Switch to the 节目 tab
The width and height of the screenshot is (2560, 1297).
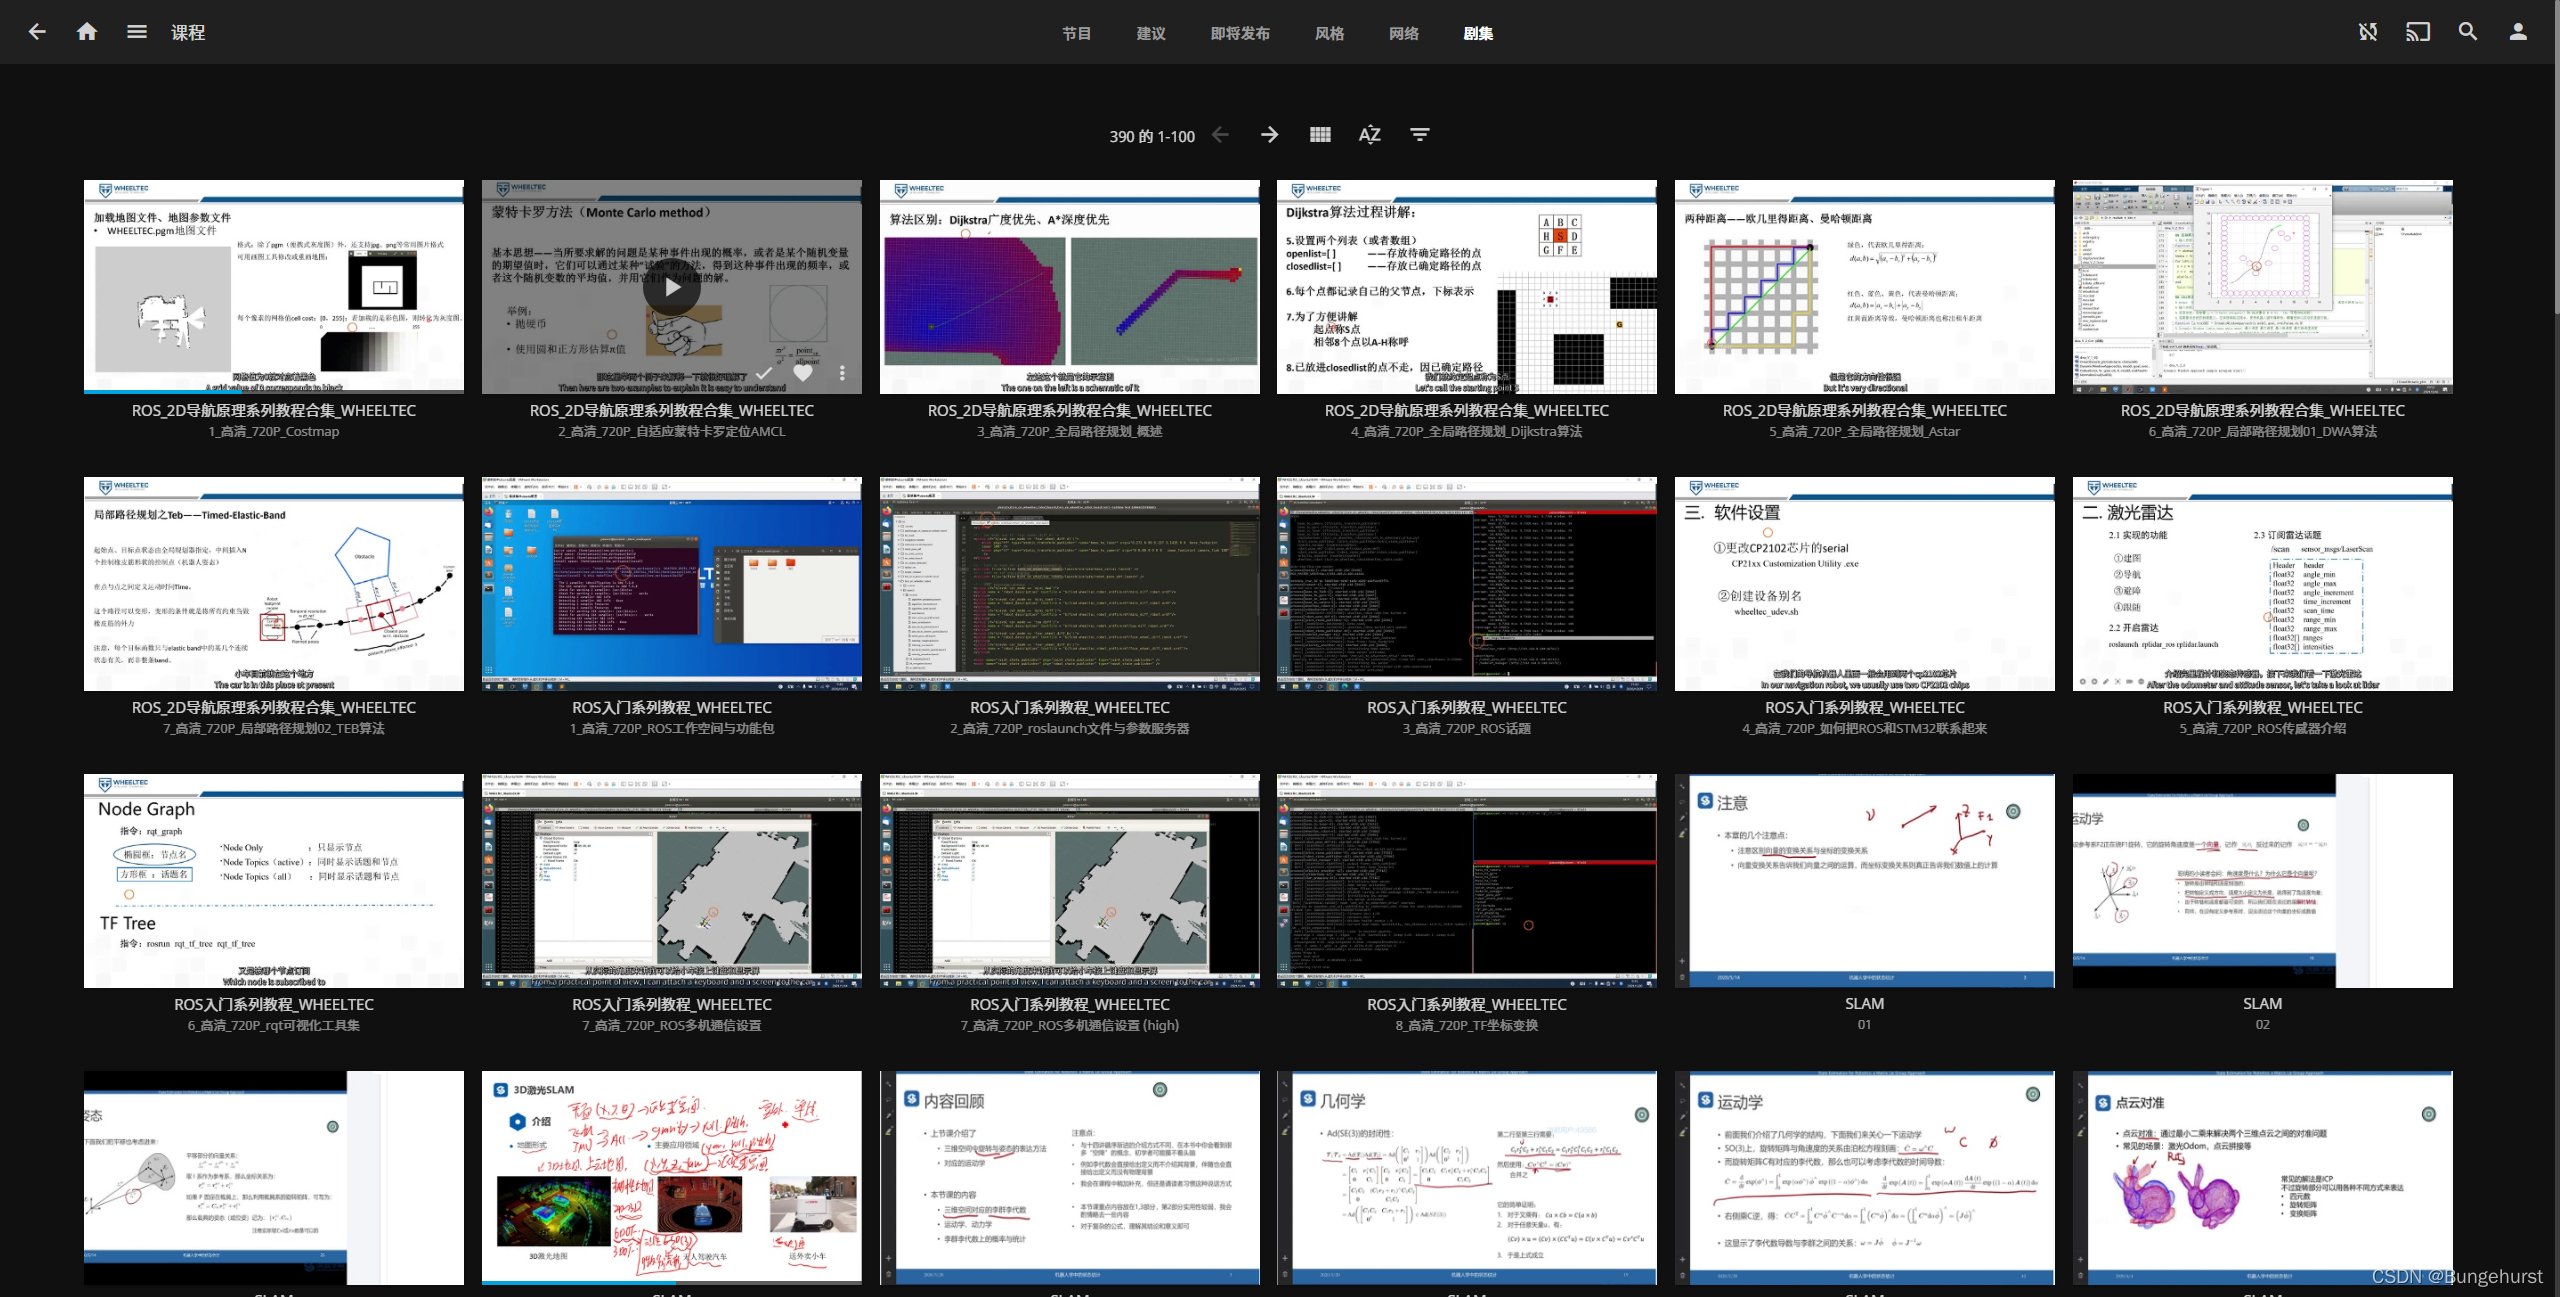tap(1076, 33)
